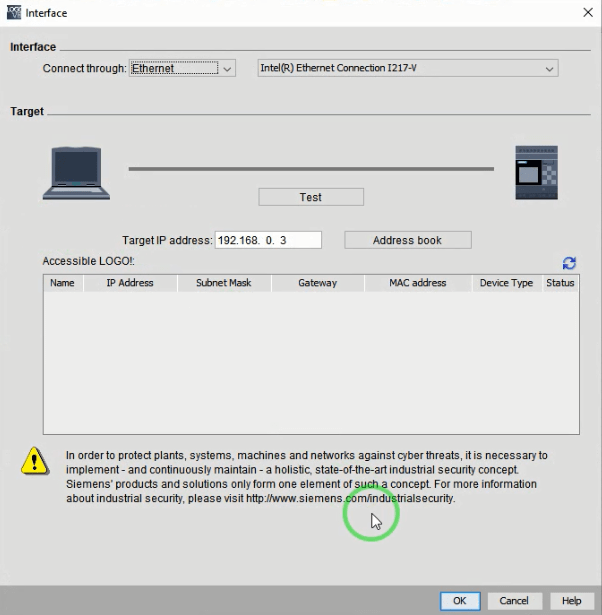This screenshot has width=602, height=615.
Task: Click into the Target IP address field
Action: click(x=267, y=240)
